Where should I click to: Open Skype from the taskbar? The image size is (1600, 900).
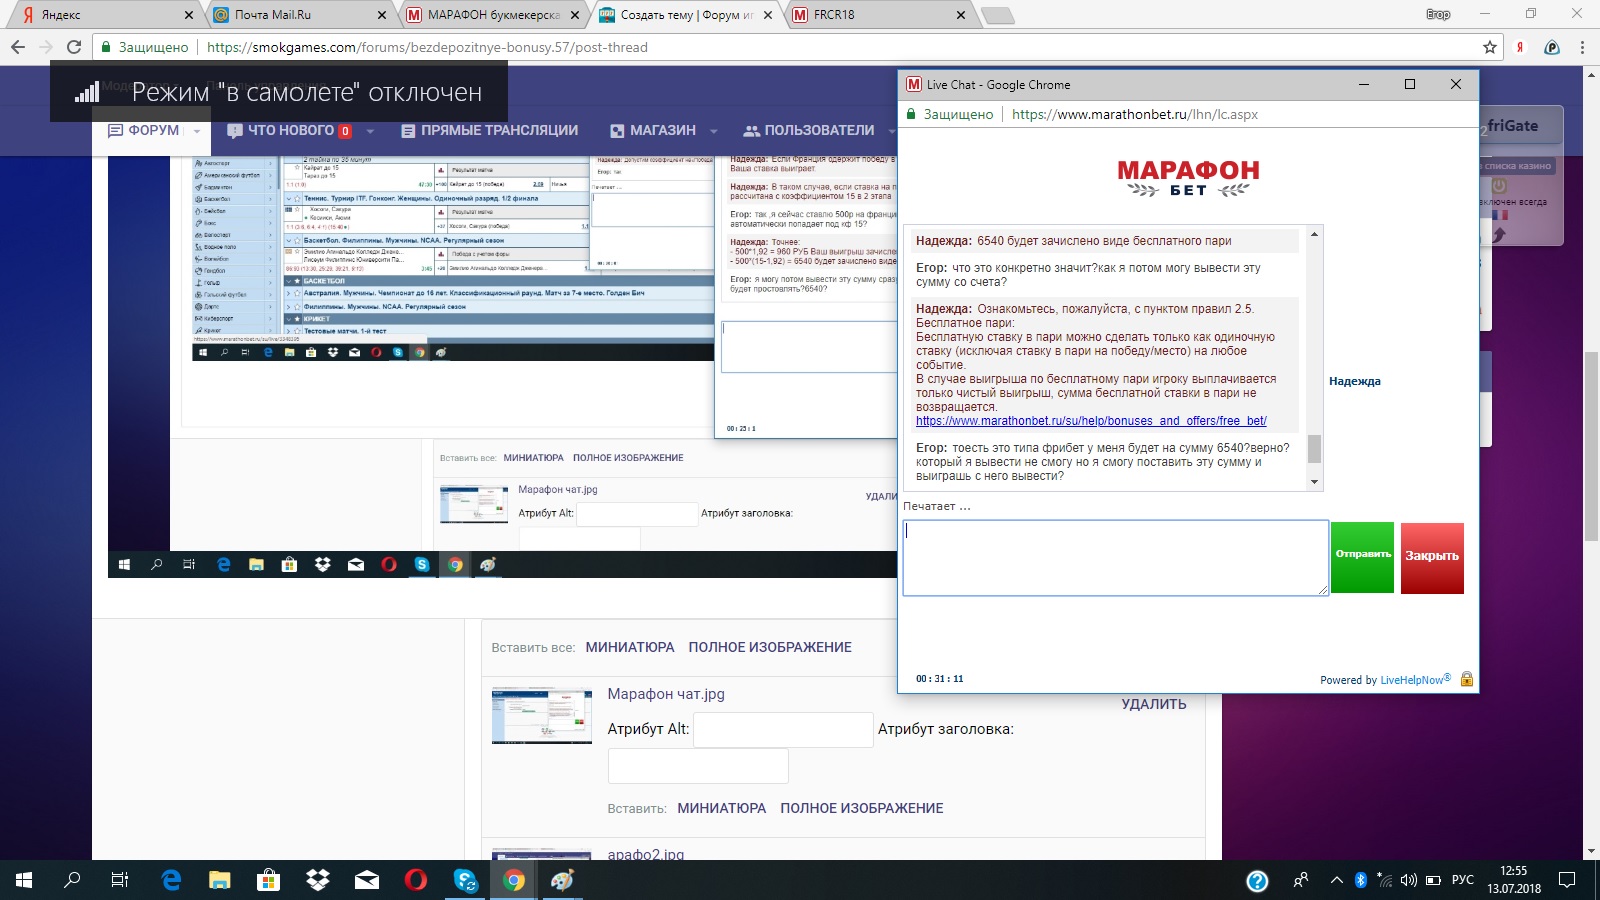tap(465, 880)
